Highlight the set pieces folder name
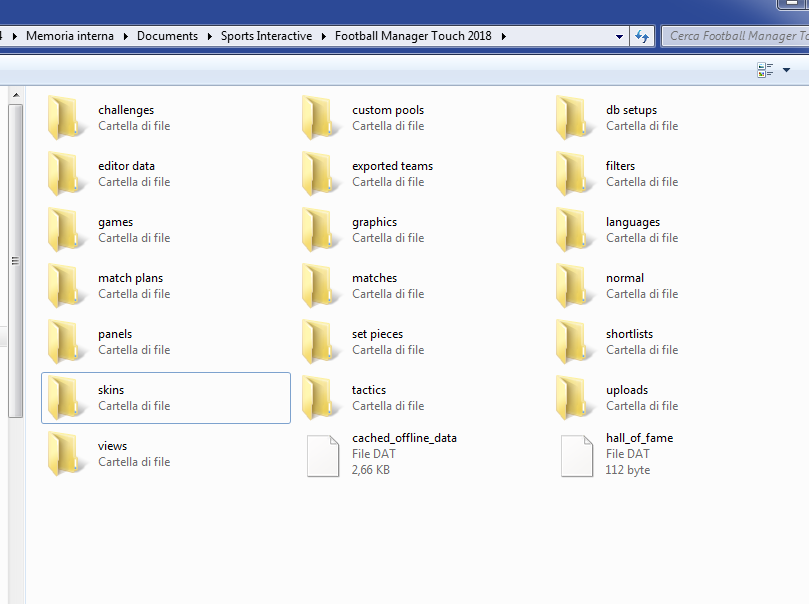809x604 pixels. pos(378,334)
